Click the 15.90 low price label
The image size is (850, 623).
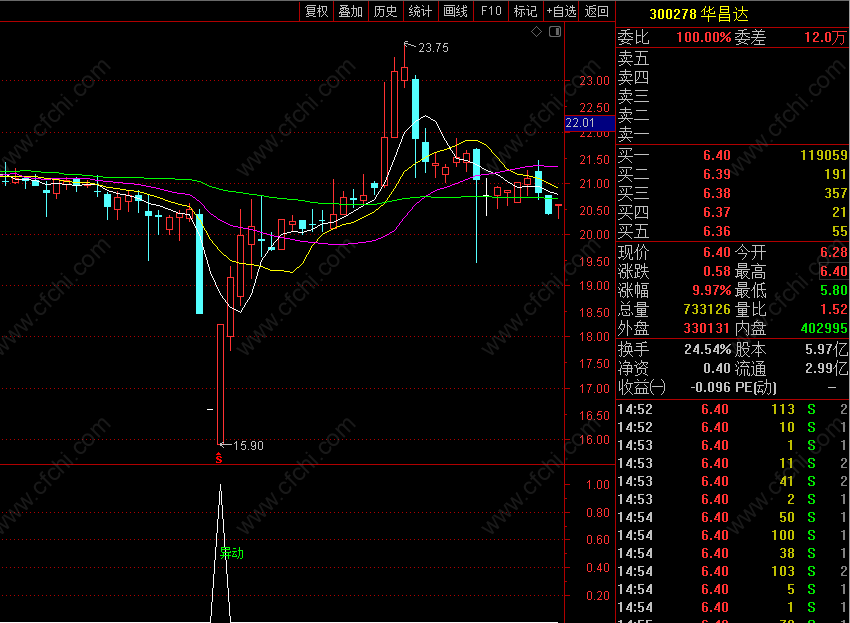click(x=248, y=446)
